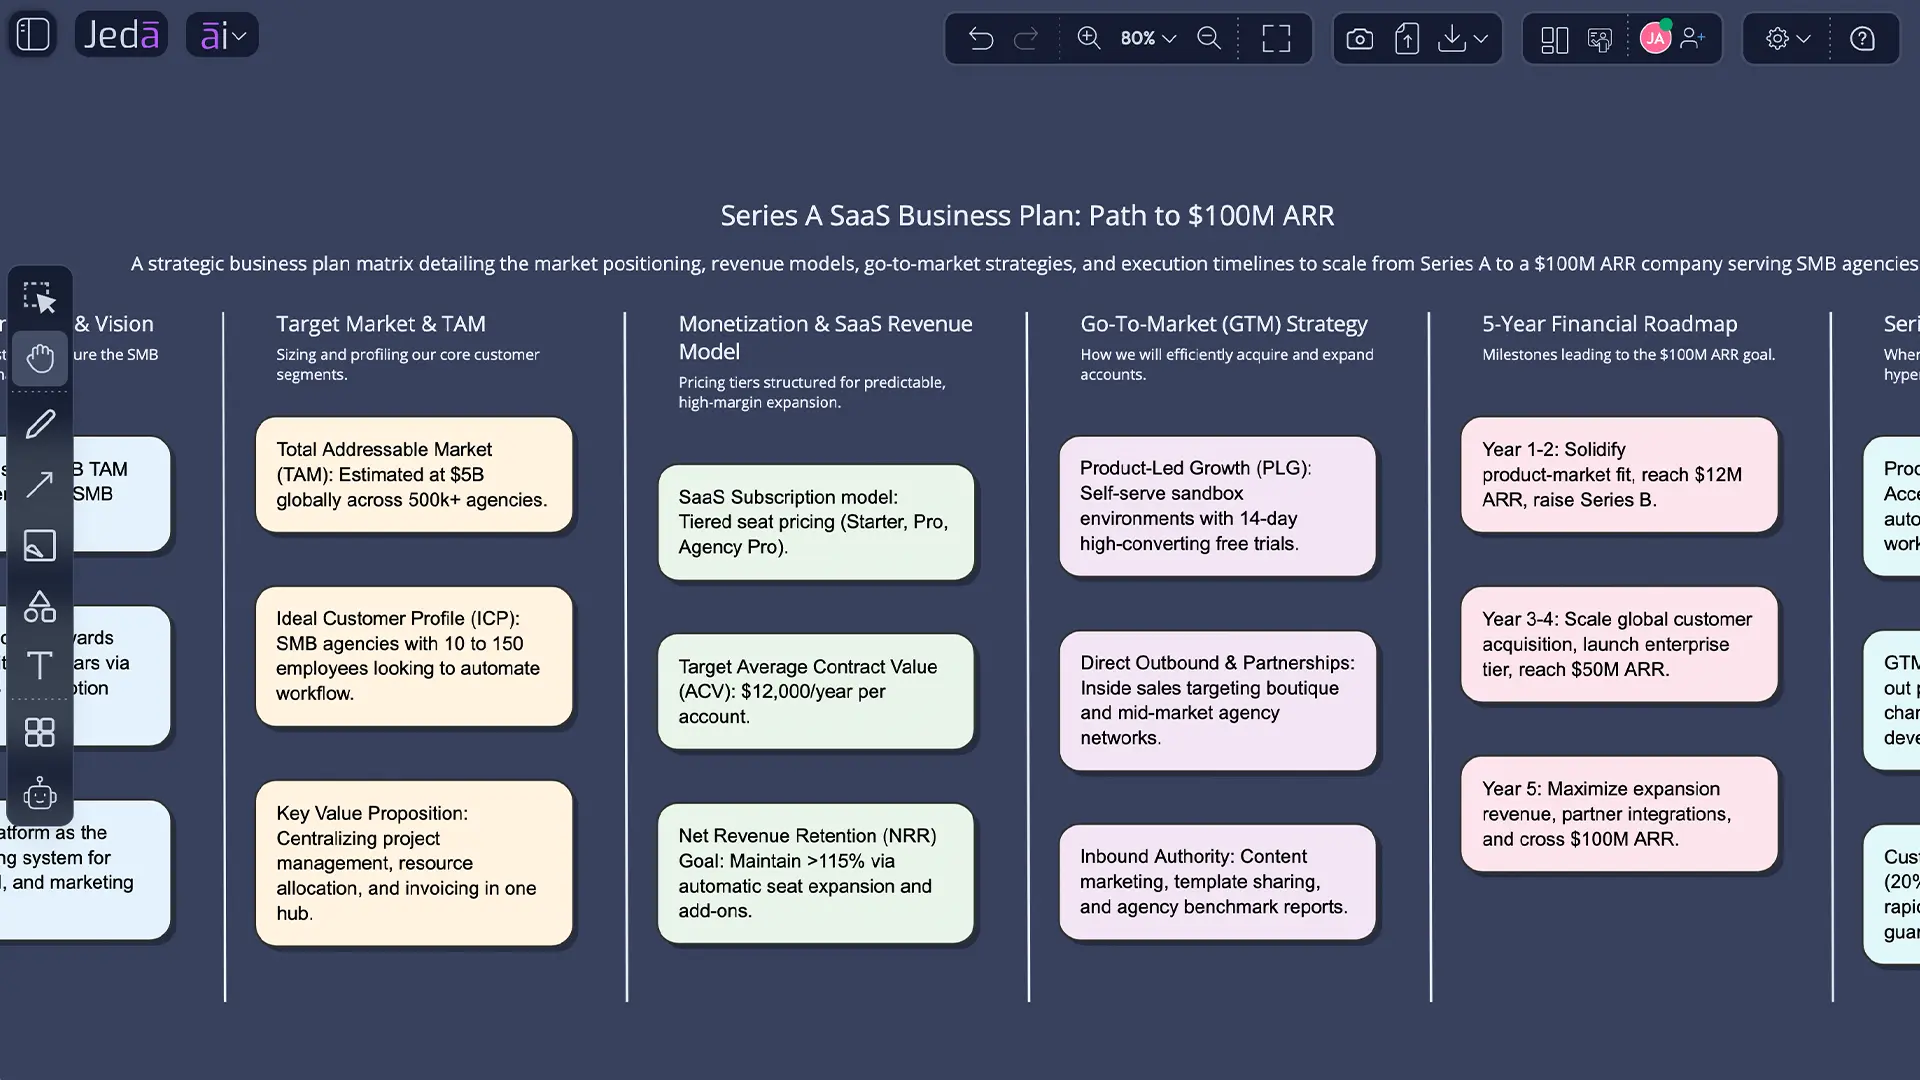Zoom in on the canvas
The image size is (1920, 1080).
[x=1088, y=38]
